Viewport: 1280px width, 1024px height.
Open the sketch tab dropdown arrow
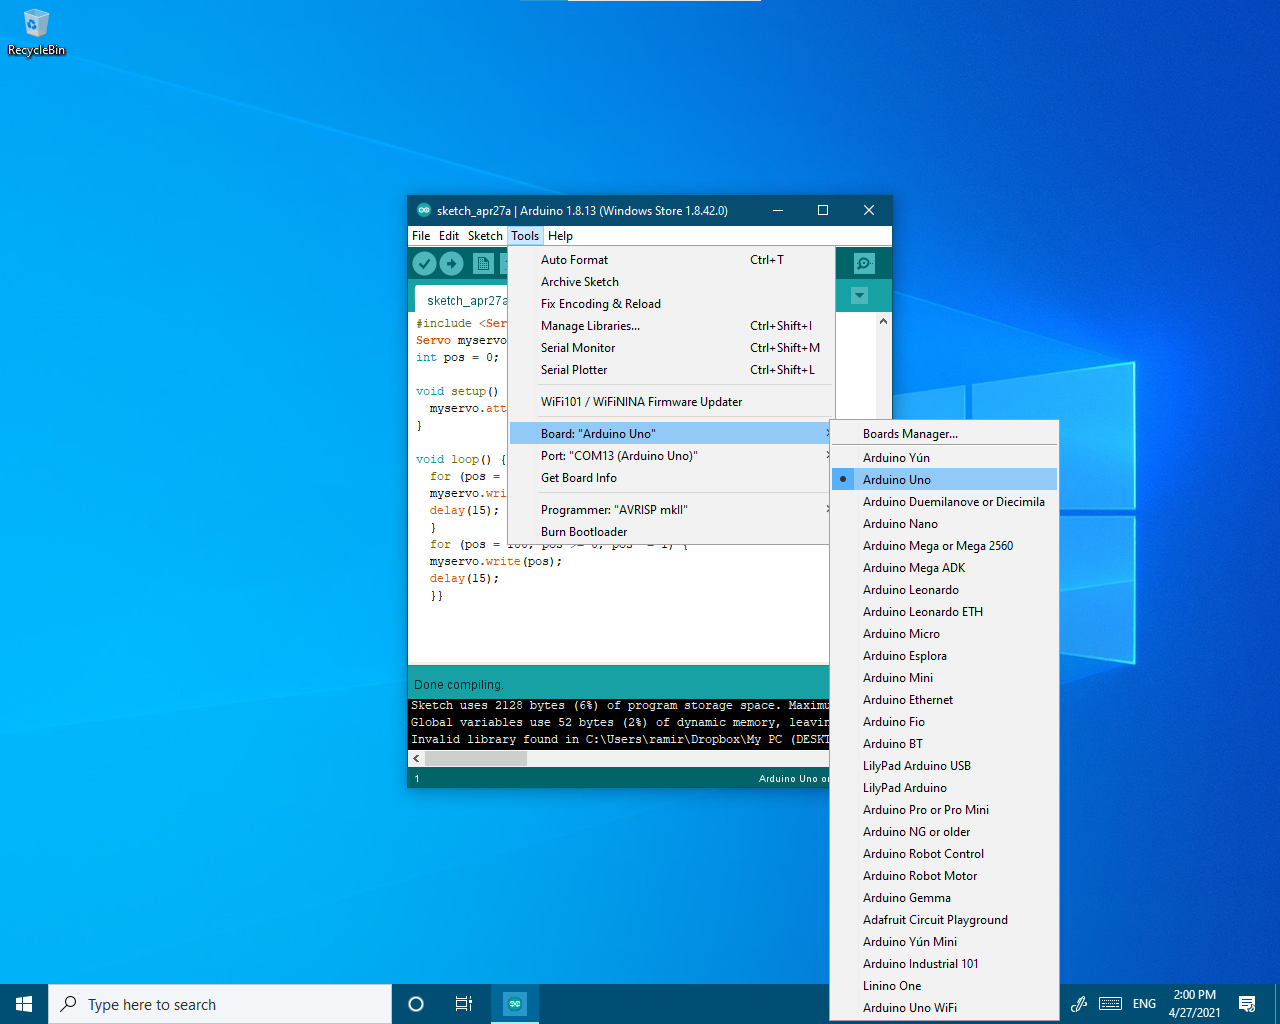[x=859, y=295]
